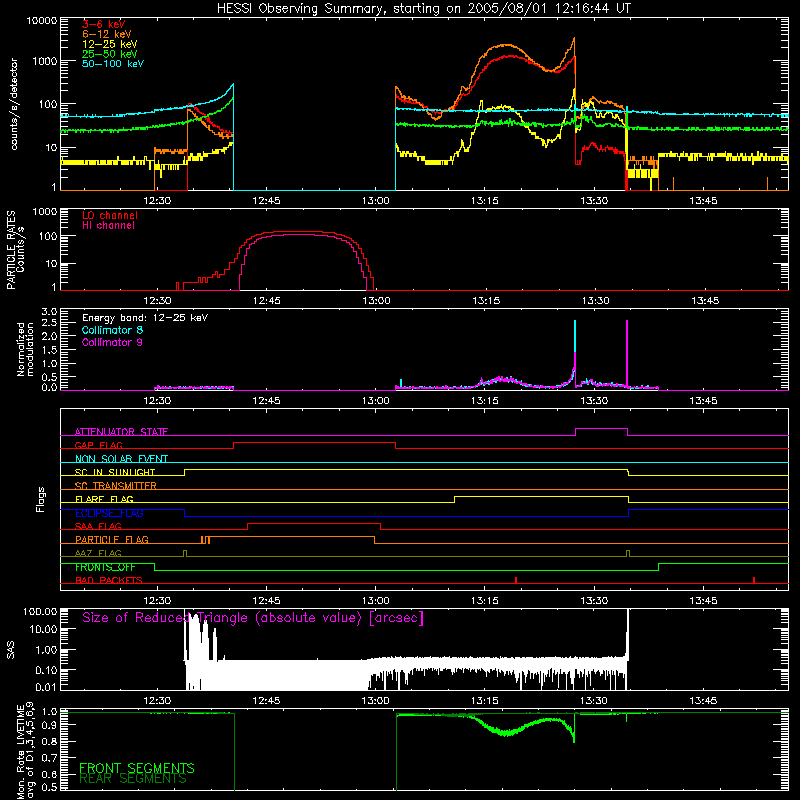Click the 'Mon. Rate LIVETIME' axis title
This screenshot has height=800, width=800.
click(21, 750)
